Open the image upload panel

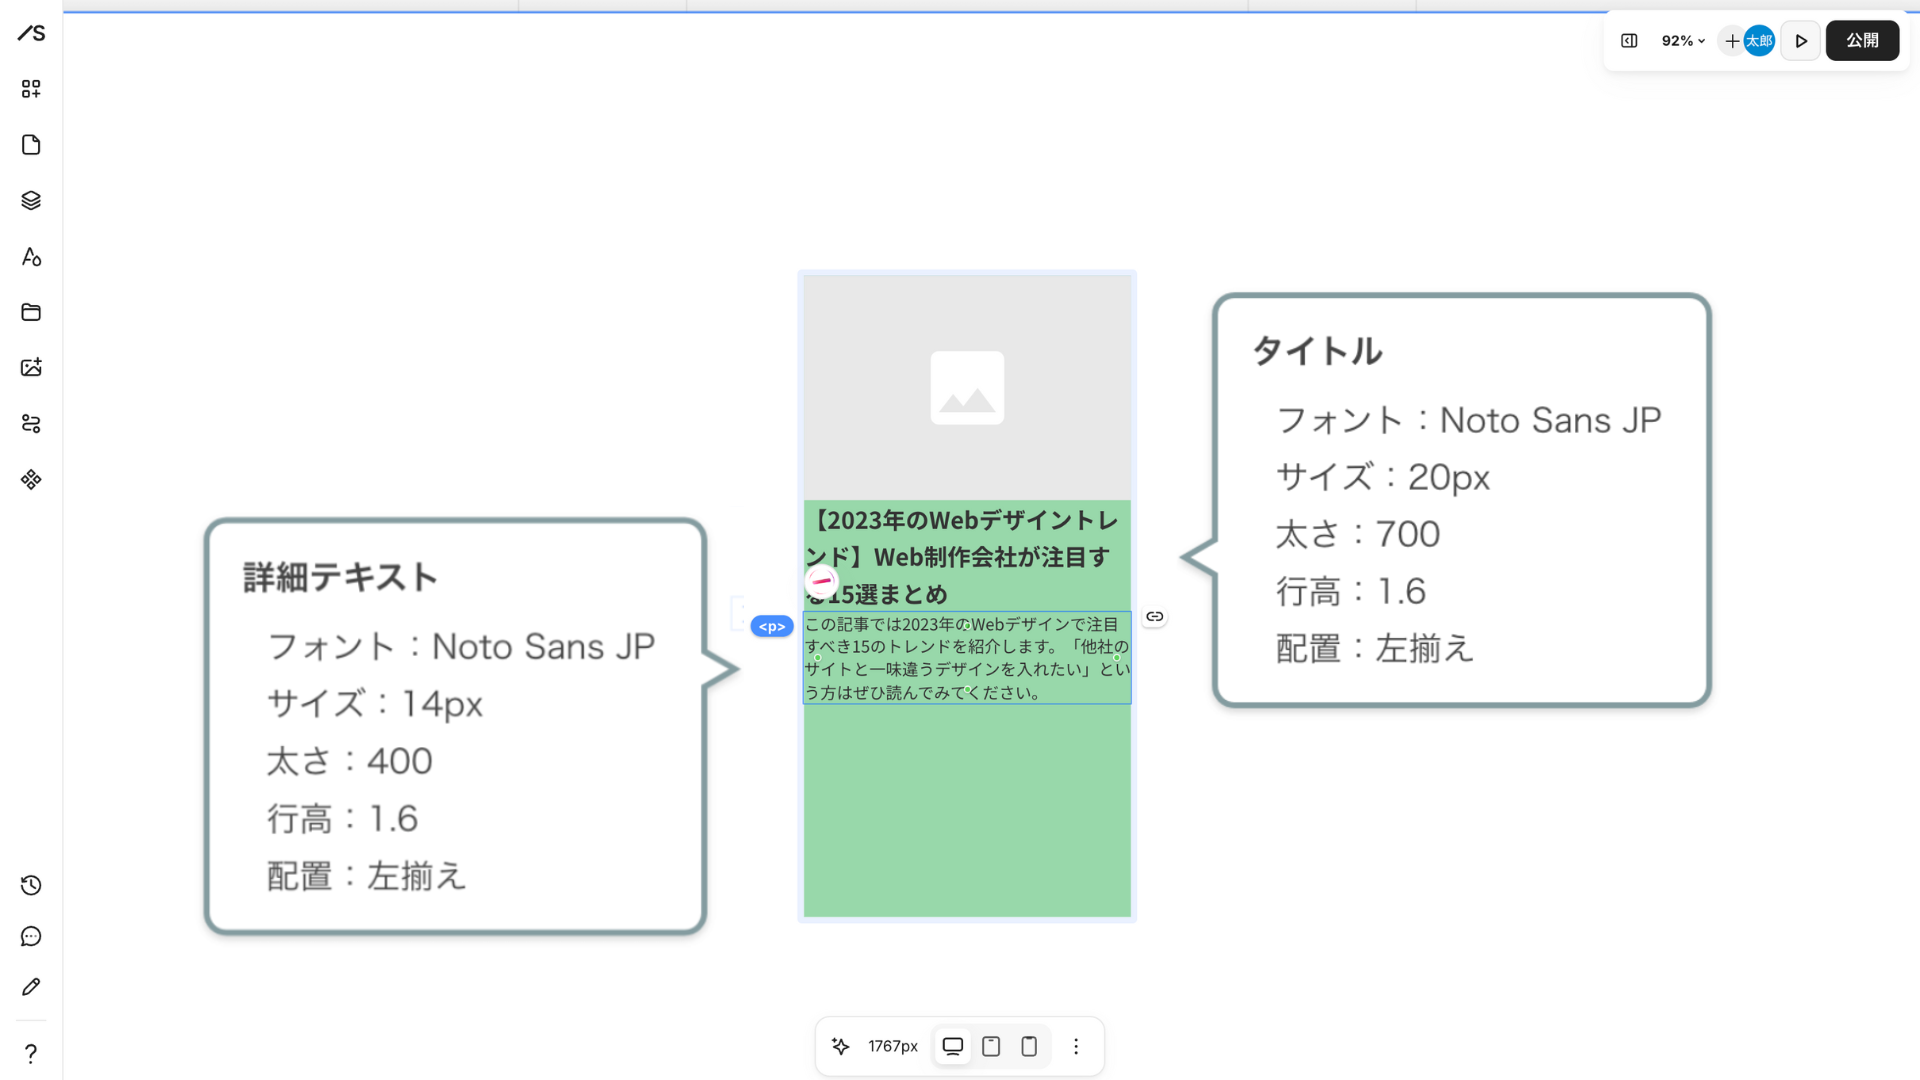pyautogui.click(x=30, y=367)
